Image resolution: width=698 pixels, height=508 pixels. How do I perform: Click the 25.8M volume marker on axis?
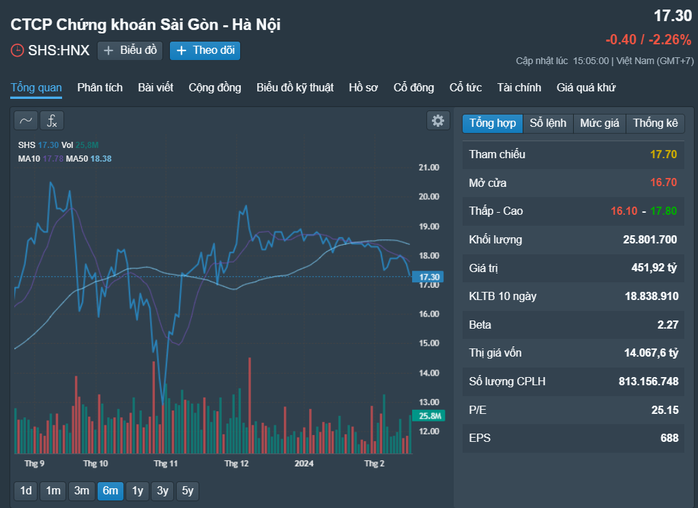point(430,416)
